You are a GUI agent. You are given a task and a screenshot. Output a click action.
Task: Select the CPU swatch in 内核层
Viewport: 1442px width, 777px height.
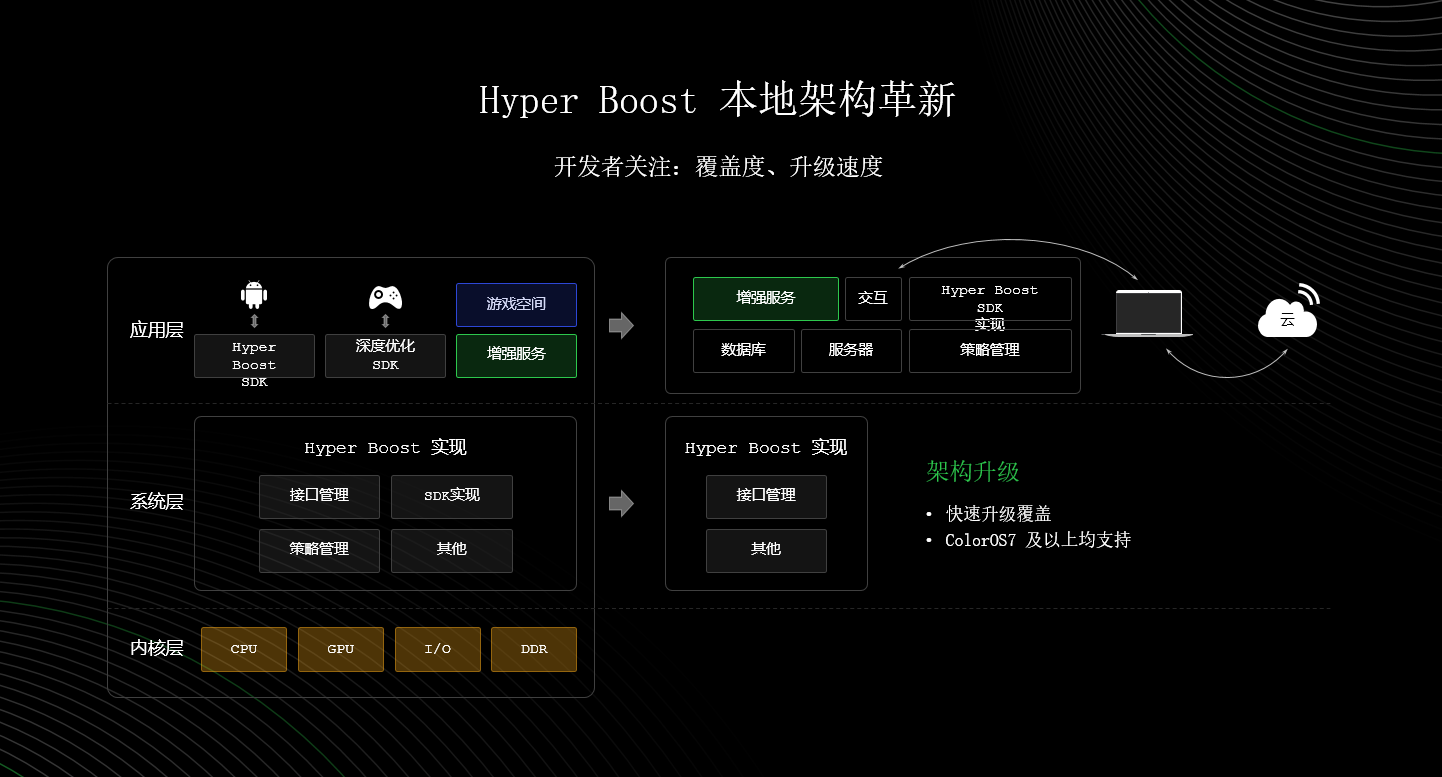pos(243,648)
